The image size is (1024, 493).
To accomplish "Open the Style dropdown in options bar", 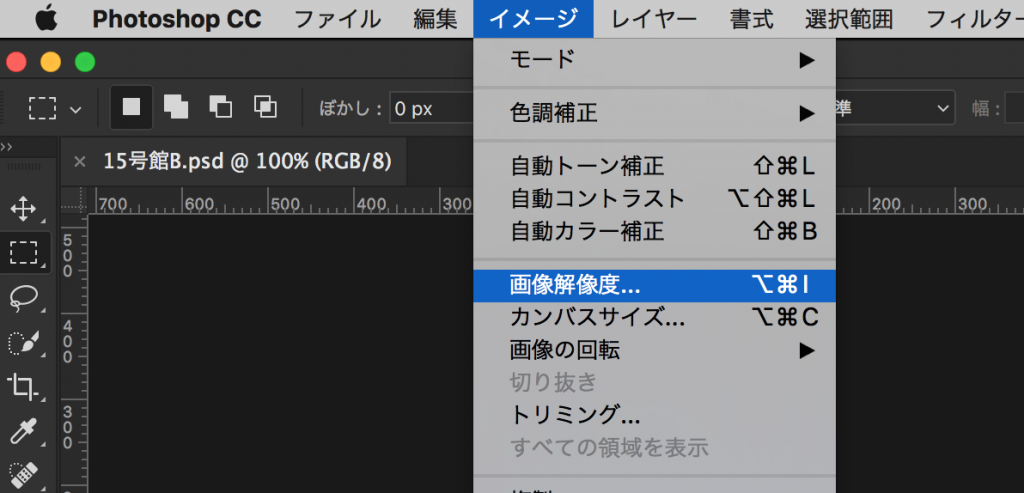I will (x=896, y=108).
